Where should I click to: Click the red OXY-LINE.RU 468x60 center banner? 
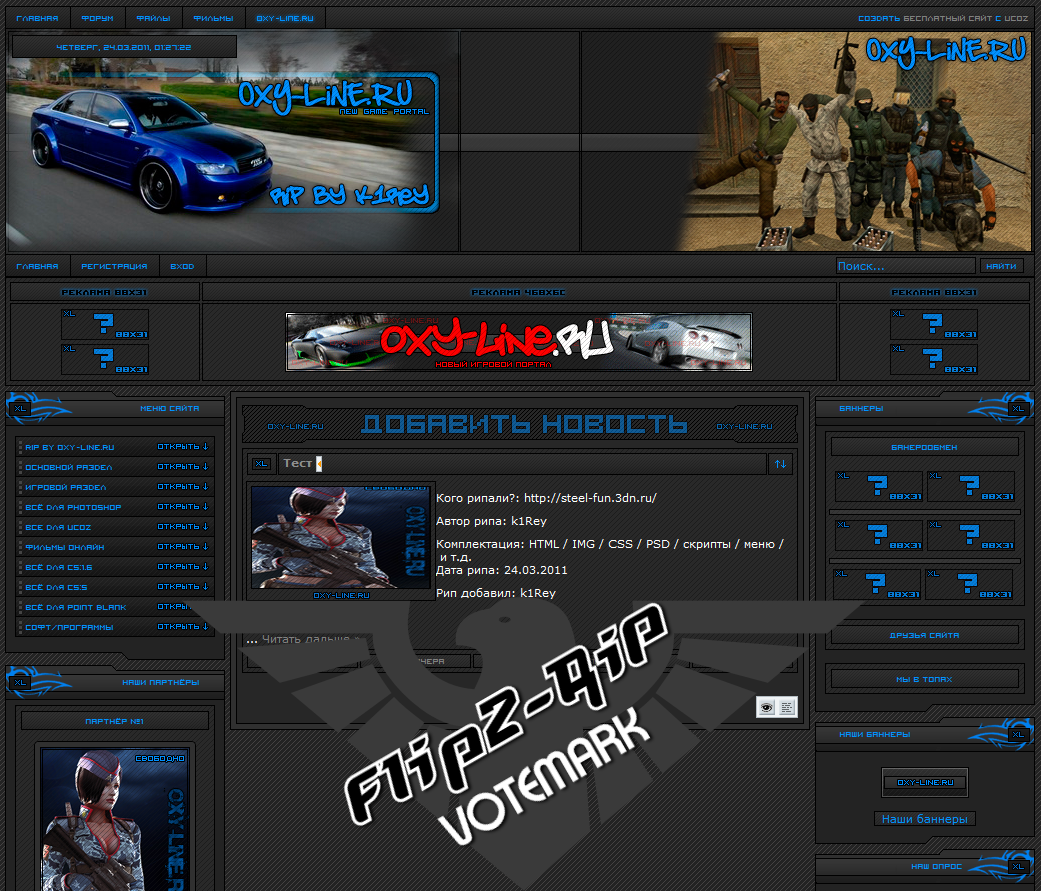pyautogui.click(x=519, y=342)
